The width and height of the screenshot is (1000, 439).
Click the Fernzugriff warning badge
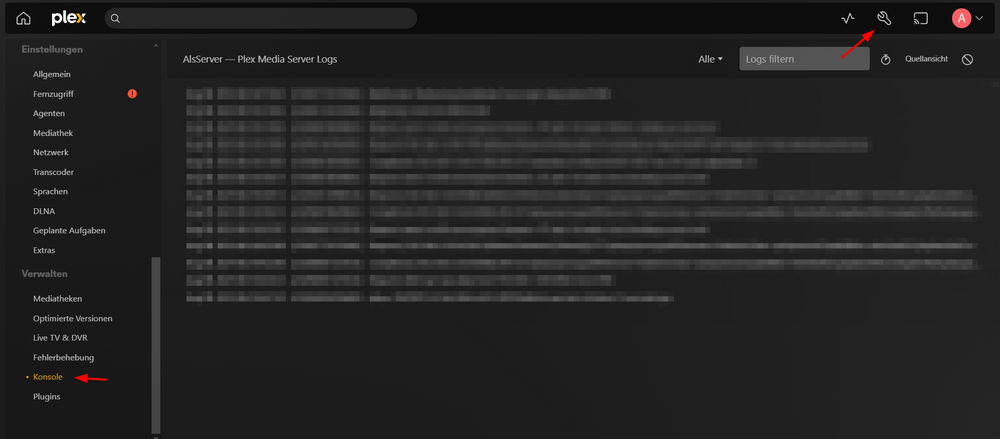click(x=132, y=94)
